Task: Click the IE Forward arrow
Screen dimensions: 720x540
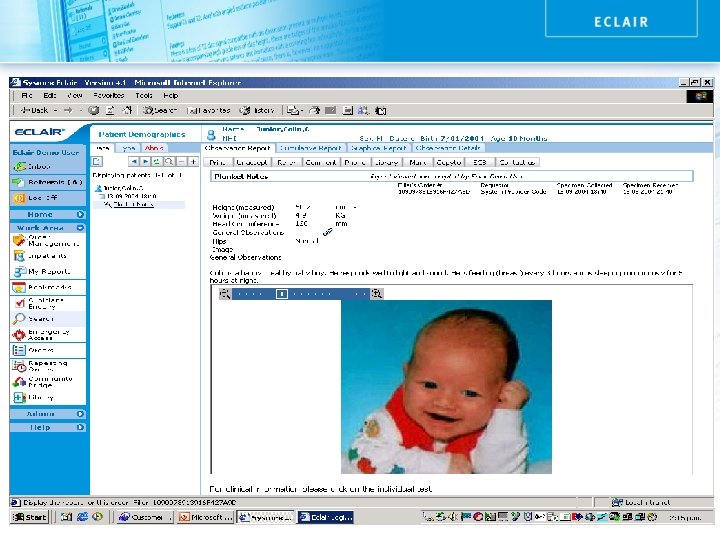Action: tap(68, 111)
